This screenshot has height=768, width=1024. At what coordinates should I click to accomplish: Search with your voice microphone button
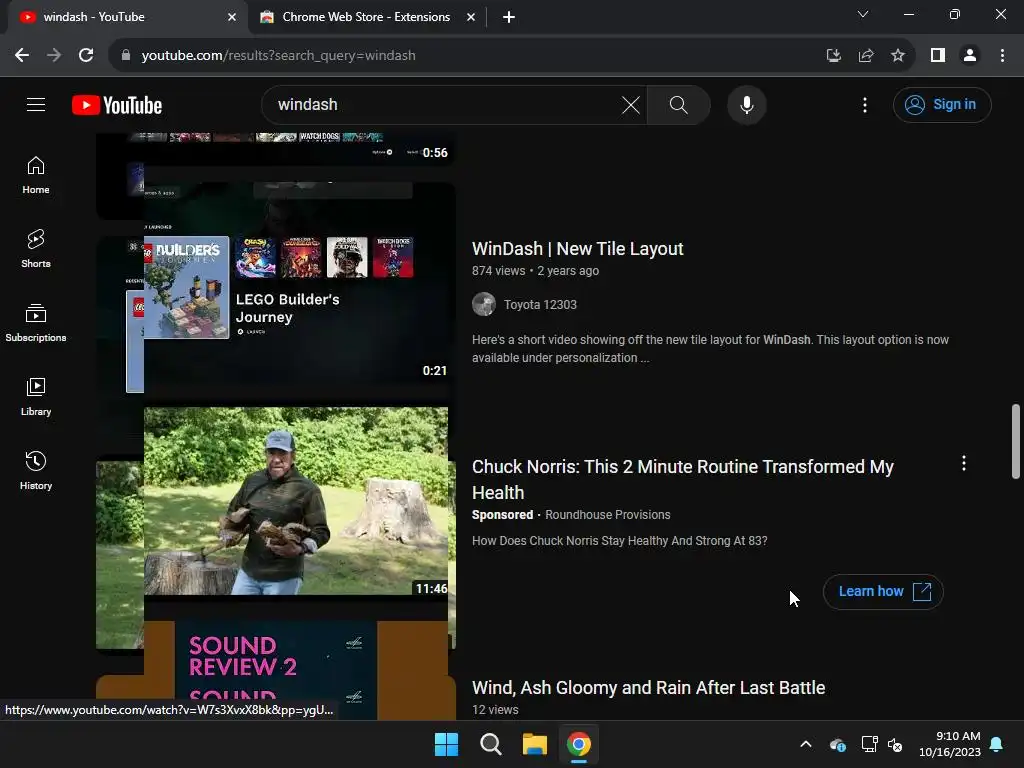[746, 104]
